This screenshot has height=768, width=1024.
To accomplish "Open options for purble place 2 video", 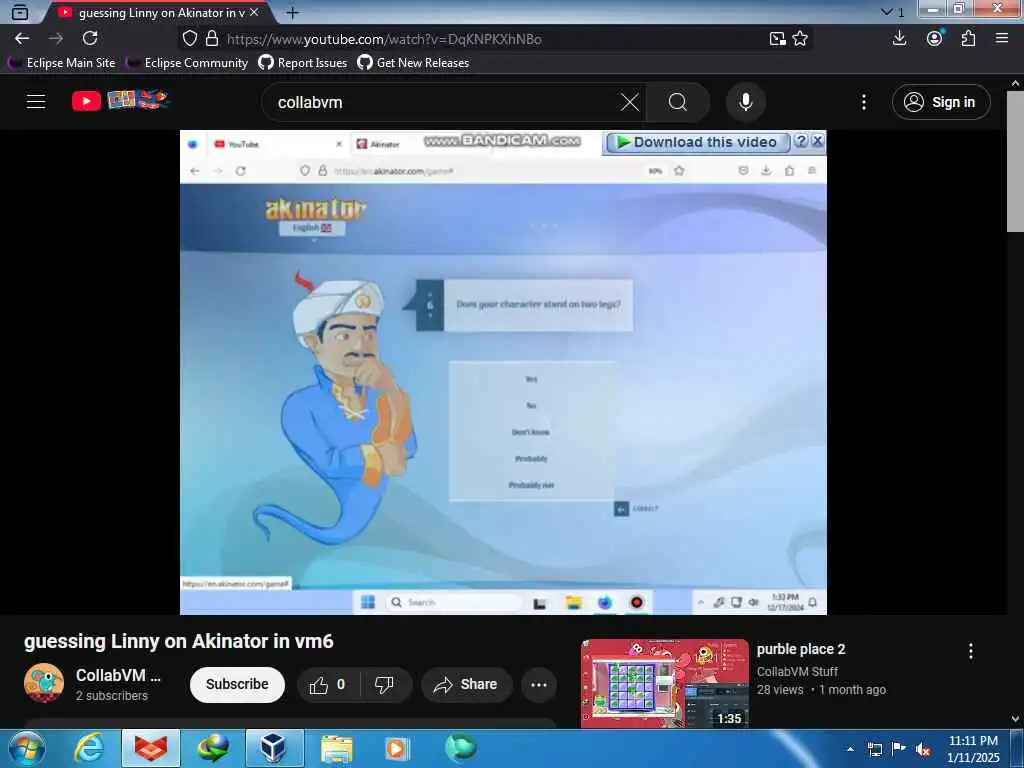I will (971, 651).
